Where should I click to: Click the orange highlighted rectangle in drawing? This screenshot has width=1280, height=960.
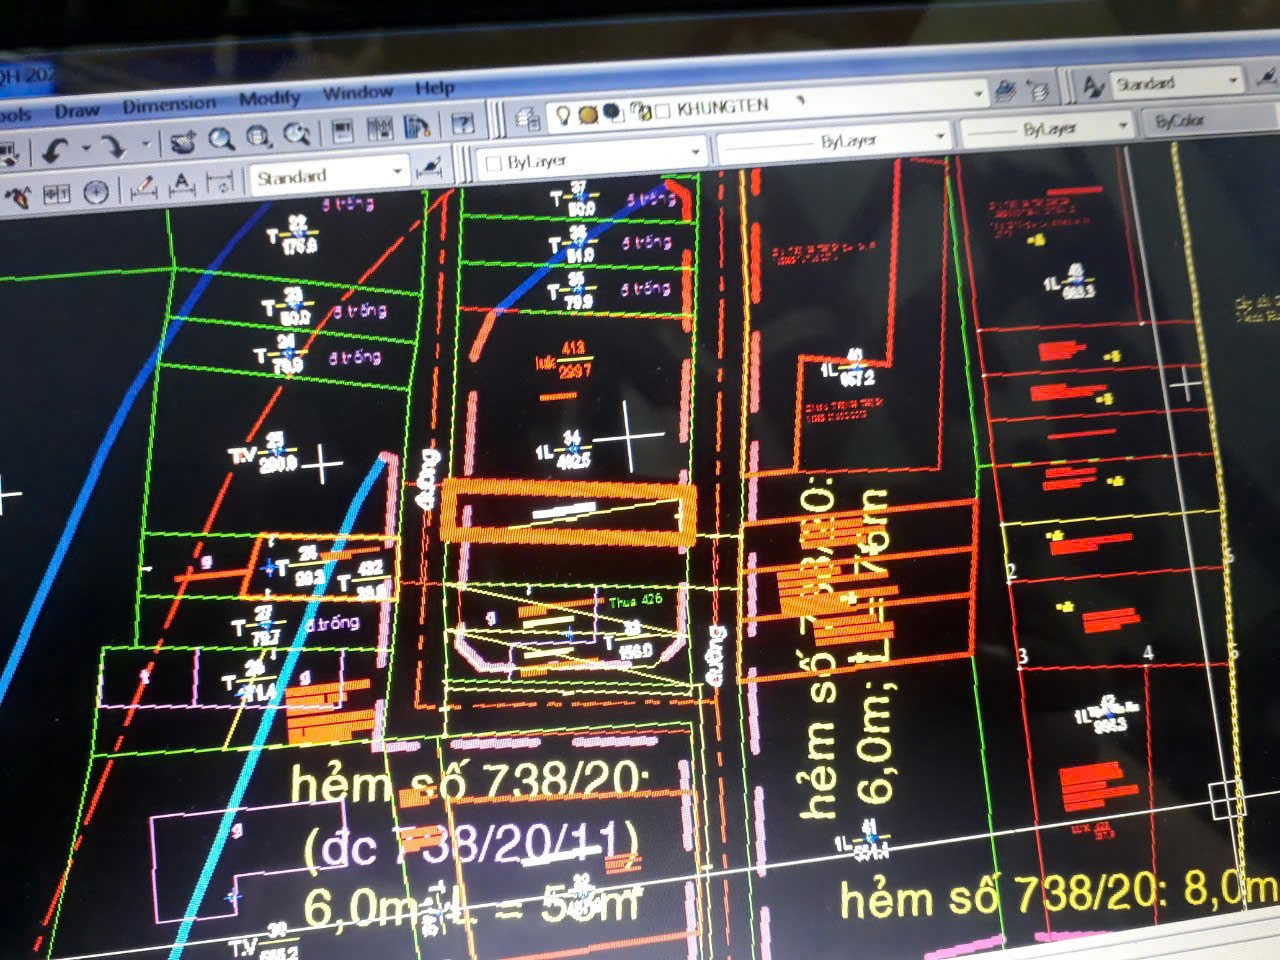click(x=568, y=513)
